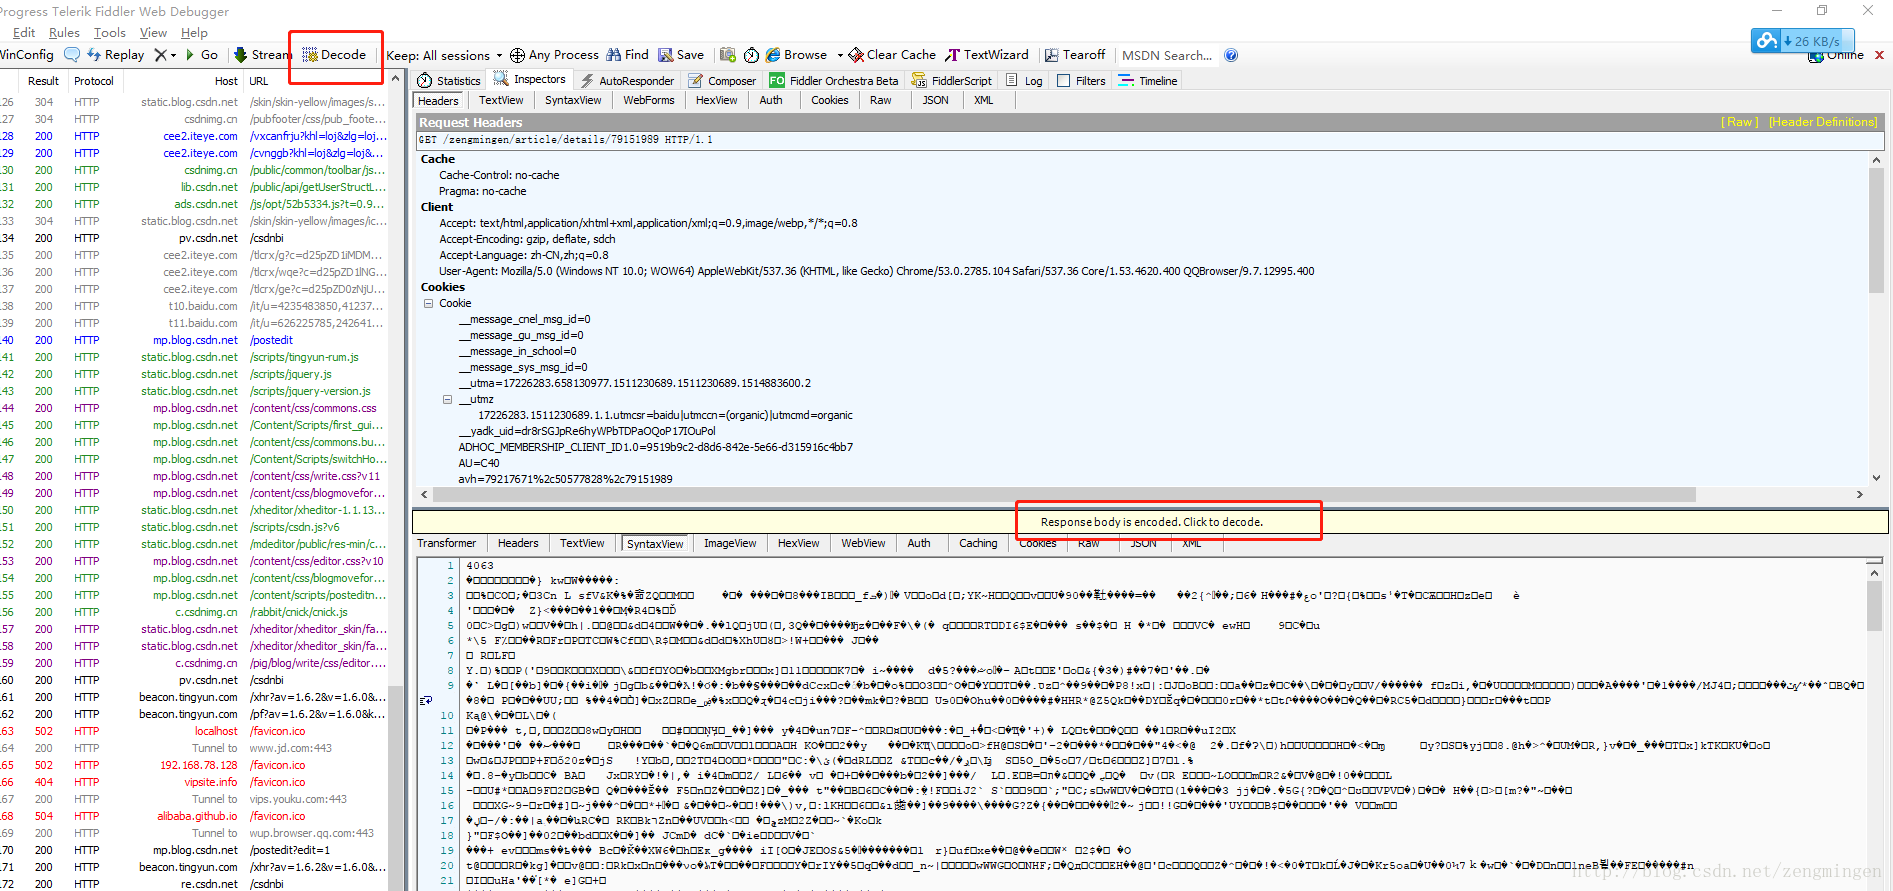Click the request headers vertical scrollbar thumb
The height and width of the screenshot is (891, 1893).
pos(1876,230)
